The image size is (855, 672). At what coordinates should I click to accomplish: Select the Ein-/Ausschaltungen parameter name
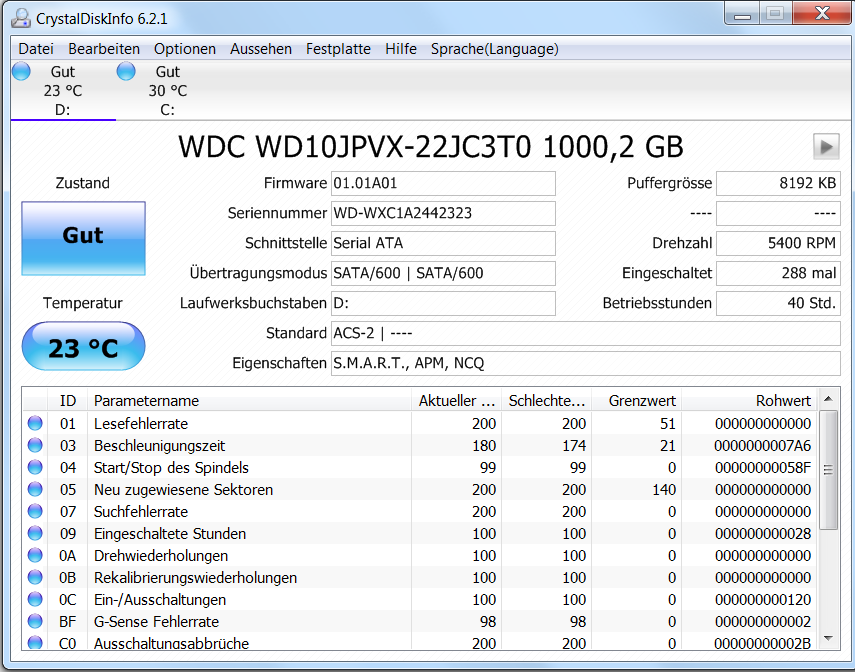(160, 599)
